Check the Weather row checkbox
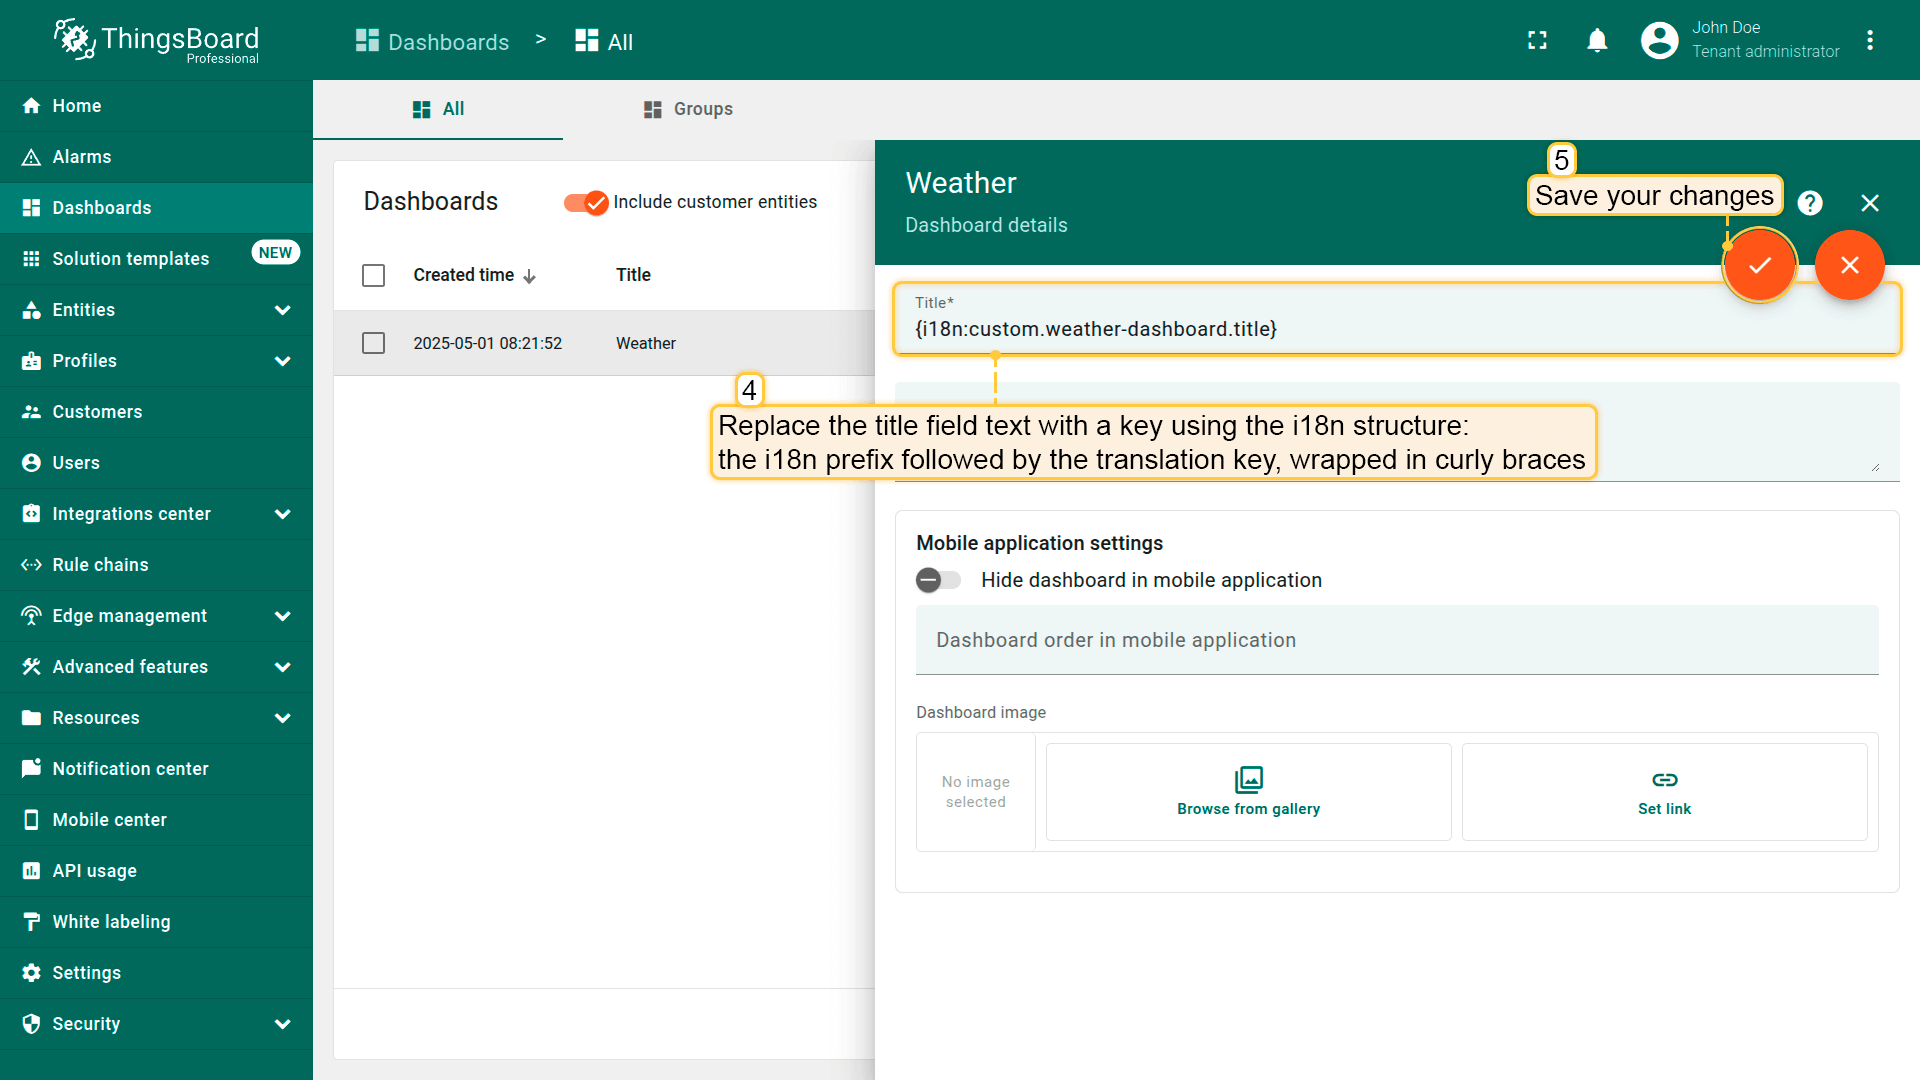The width and height of the screenshot is (1920, 1080). click(x=373, y=343)
